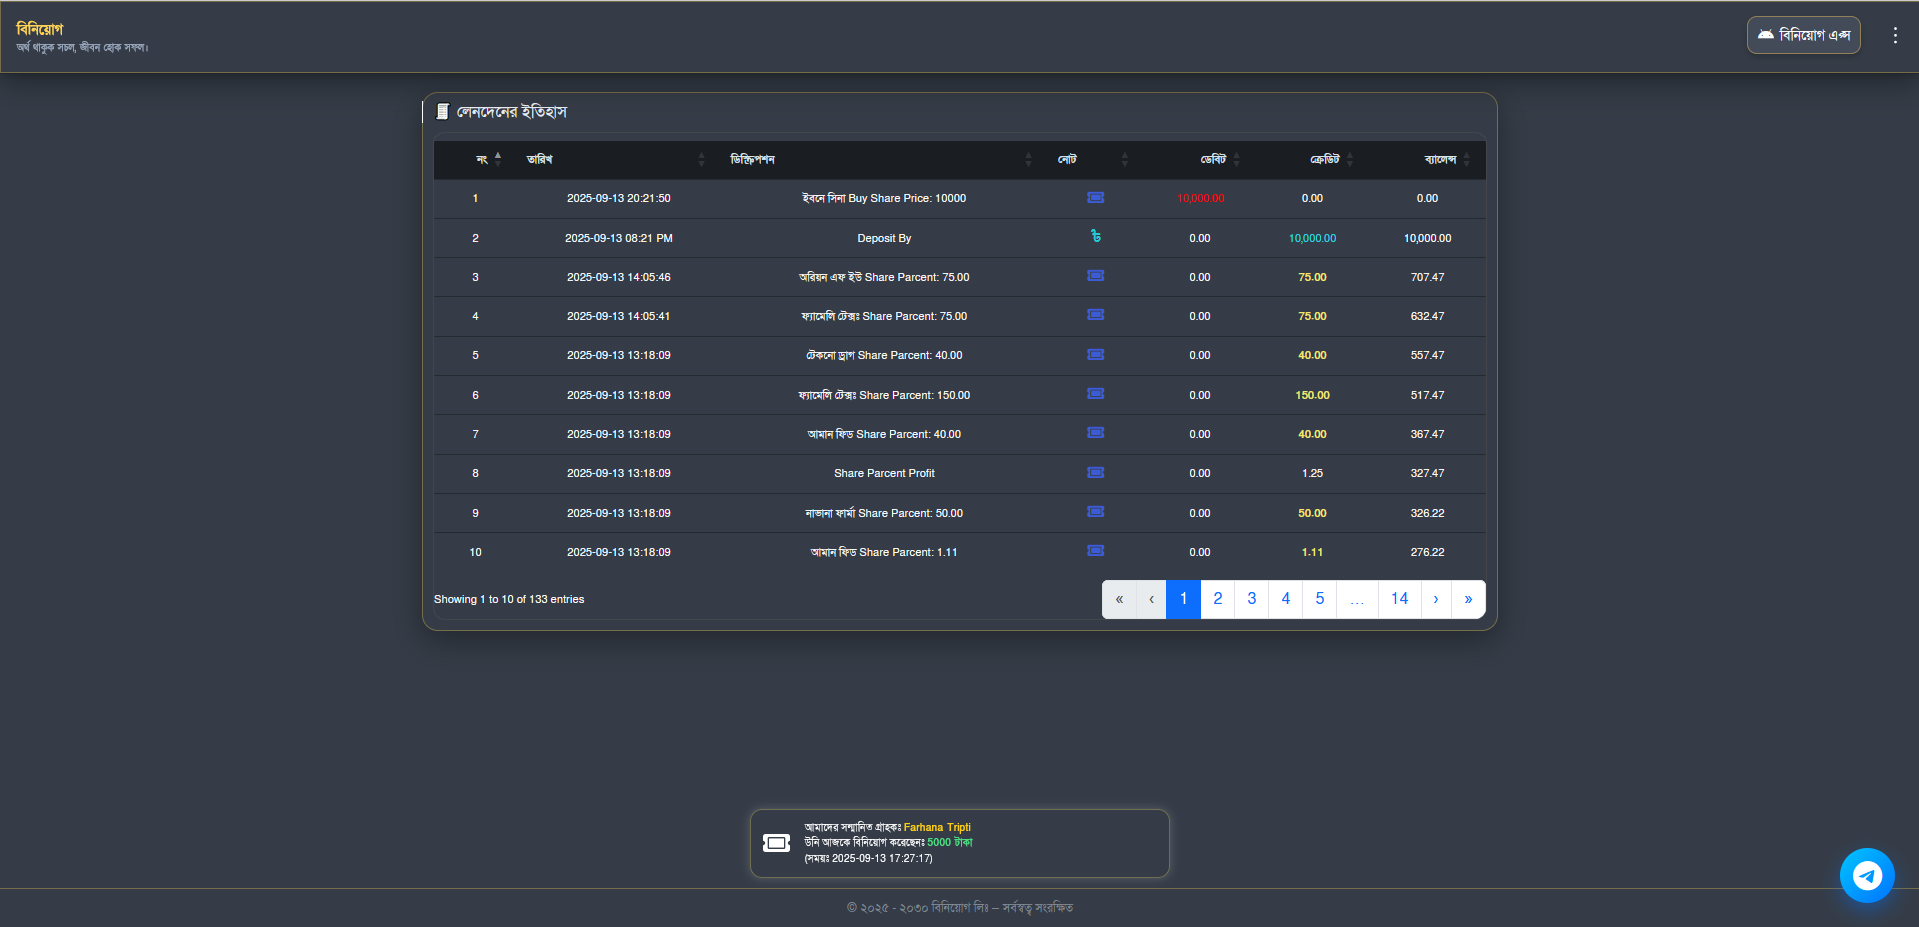This screenshot has width=1919, height=927.
Task: Sort table by the debit column
Action: [x=1213, y=160]
